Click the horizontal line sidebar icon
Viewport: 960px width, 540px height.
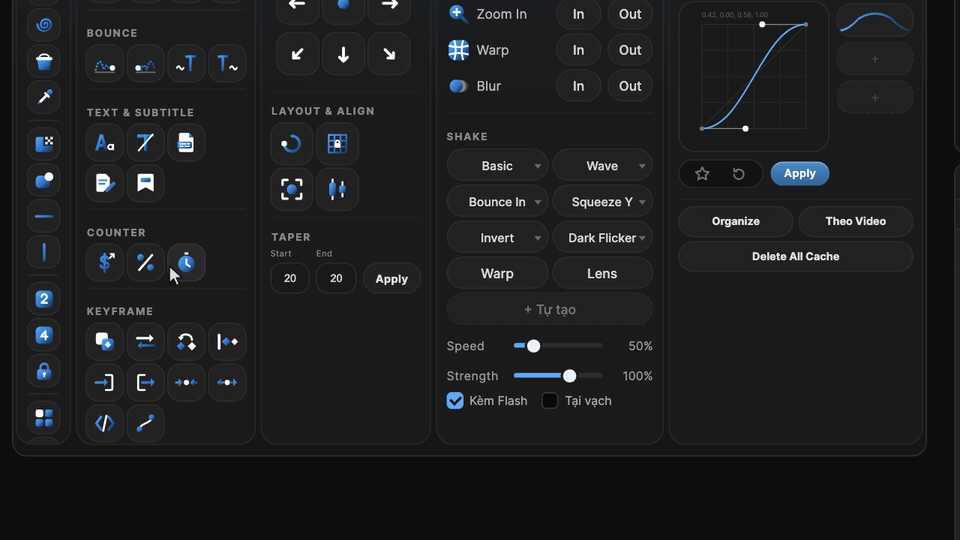click(43, 216)
